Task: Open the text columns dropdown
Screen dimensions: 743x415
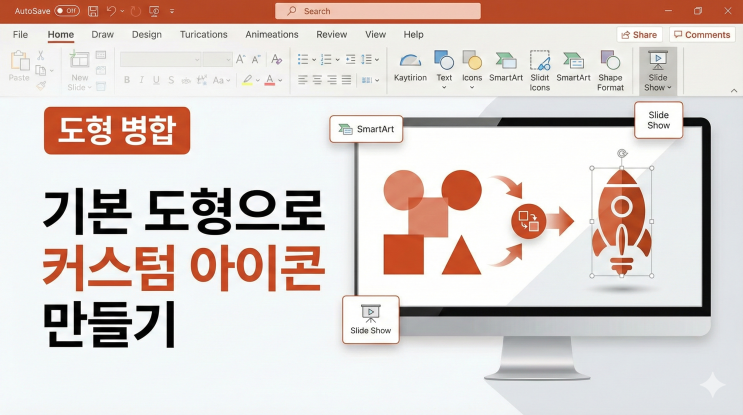Action: click(x=370, y=81)
